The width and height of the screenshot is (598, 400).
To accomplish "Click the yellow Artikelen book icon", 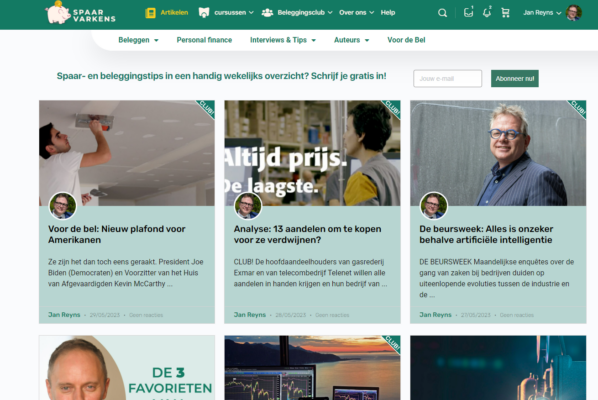I will pos(150,13).
